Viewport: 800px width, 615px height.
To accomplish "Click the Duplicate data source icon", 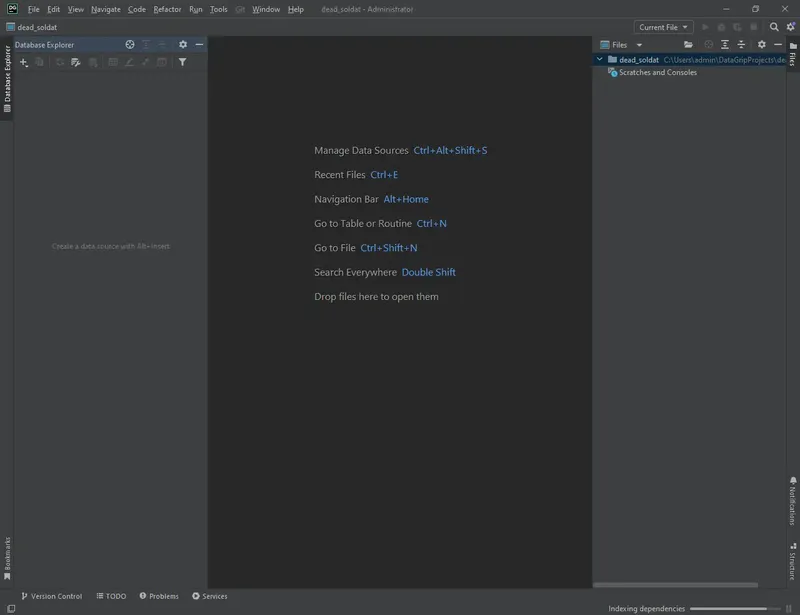I will pyautogui.click(x=38, y=62).
